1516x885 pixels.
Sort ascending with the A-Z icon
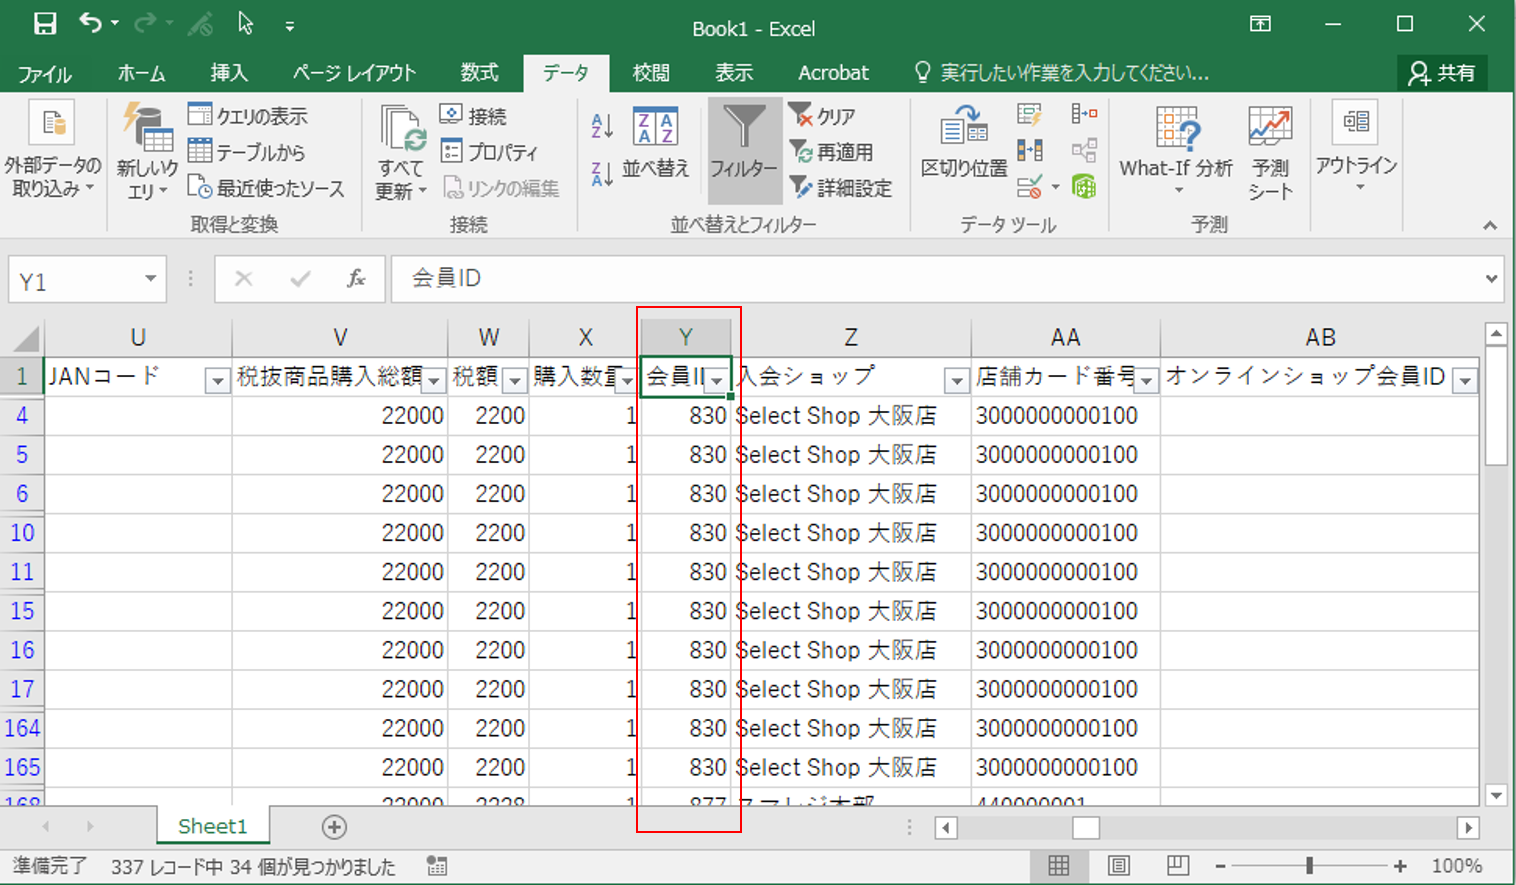[601, 125]
